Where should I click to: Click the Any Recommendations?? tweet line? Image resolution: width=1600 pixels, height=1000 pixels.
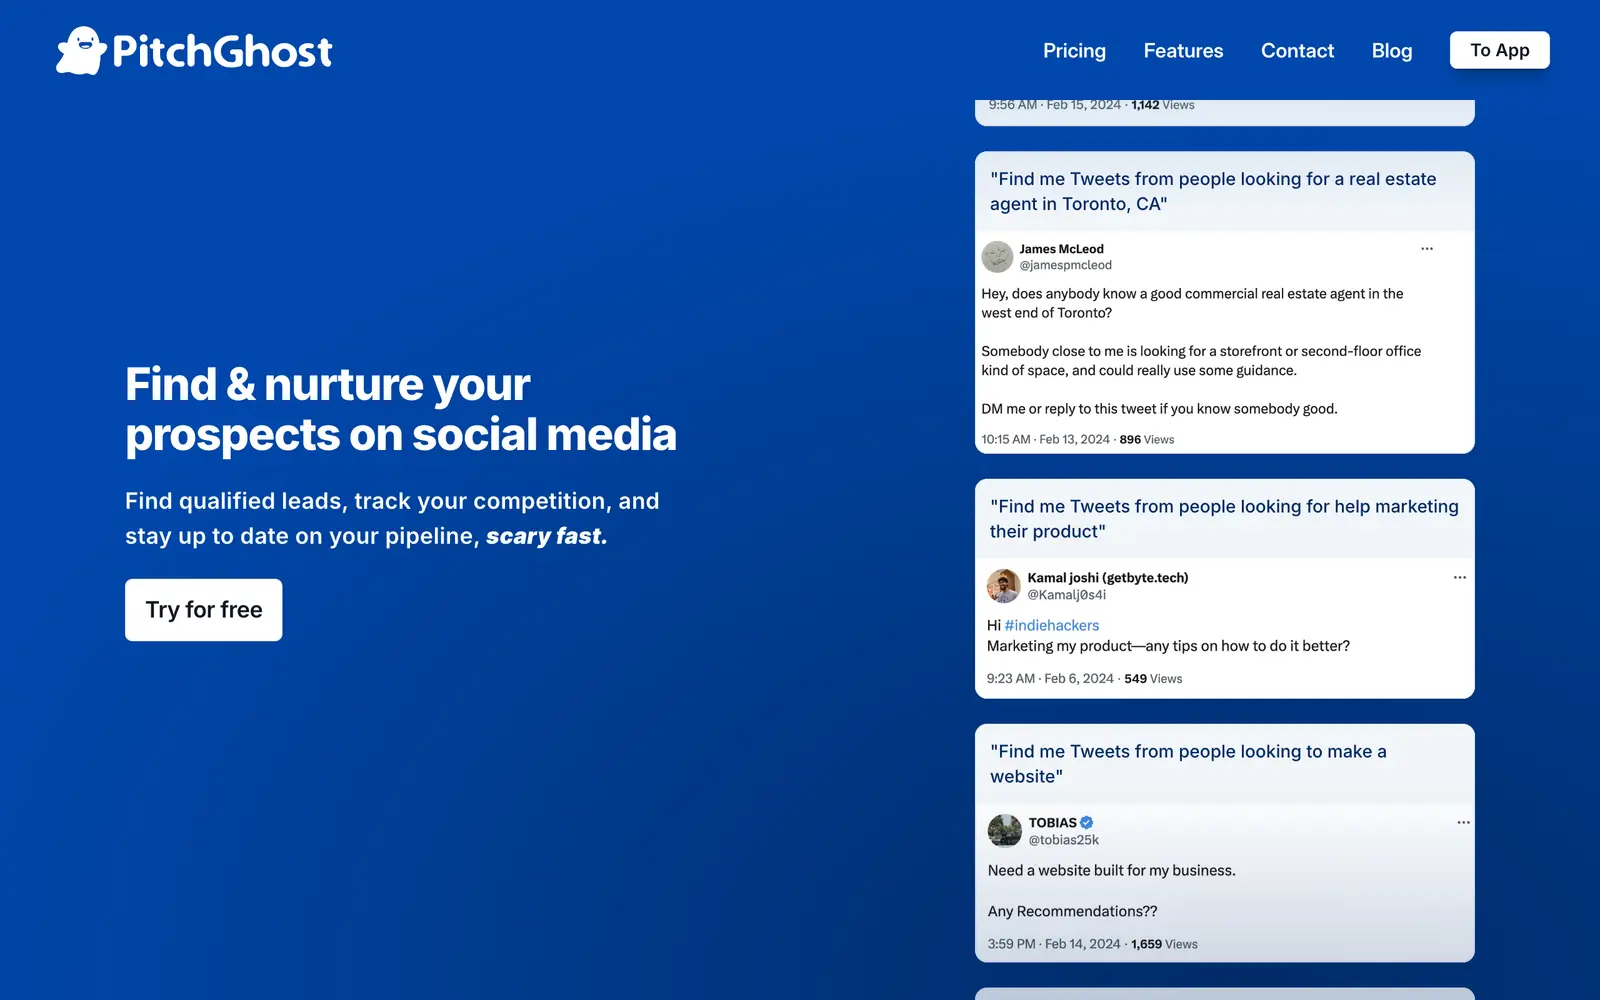coord(1072,911)
